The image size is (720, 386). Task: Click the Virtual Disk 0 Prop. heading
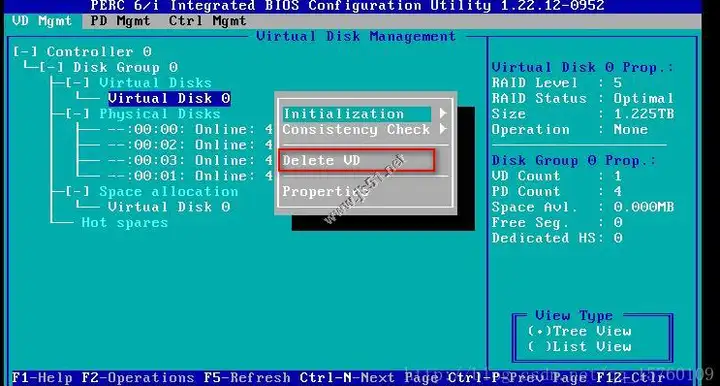582,67
